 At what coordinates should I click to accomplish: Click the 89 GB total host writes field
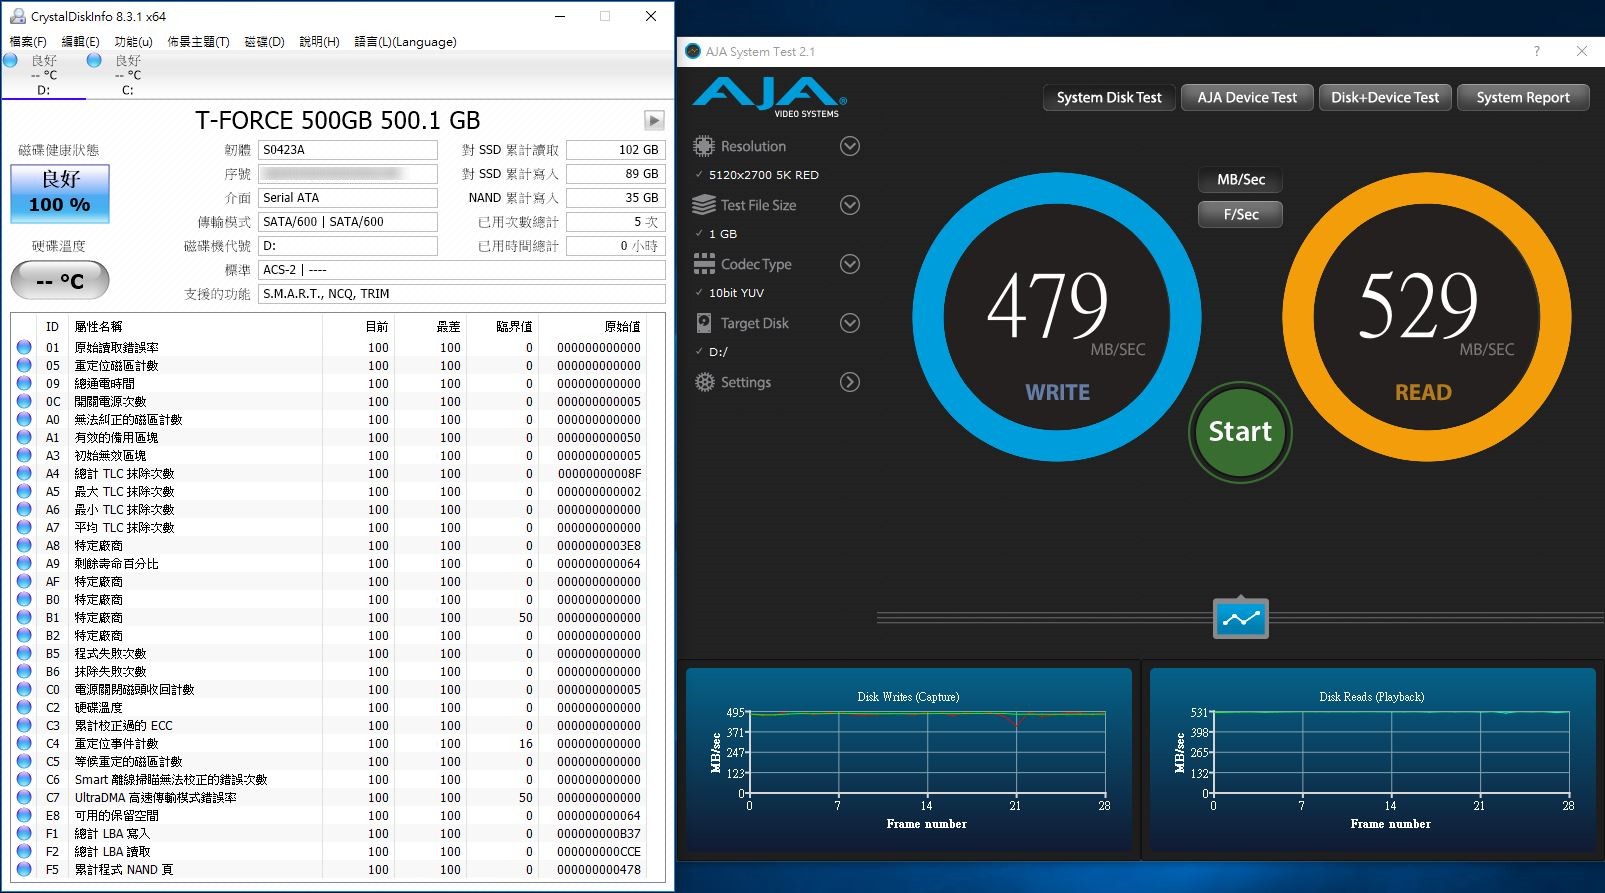[x=616, y=174]
